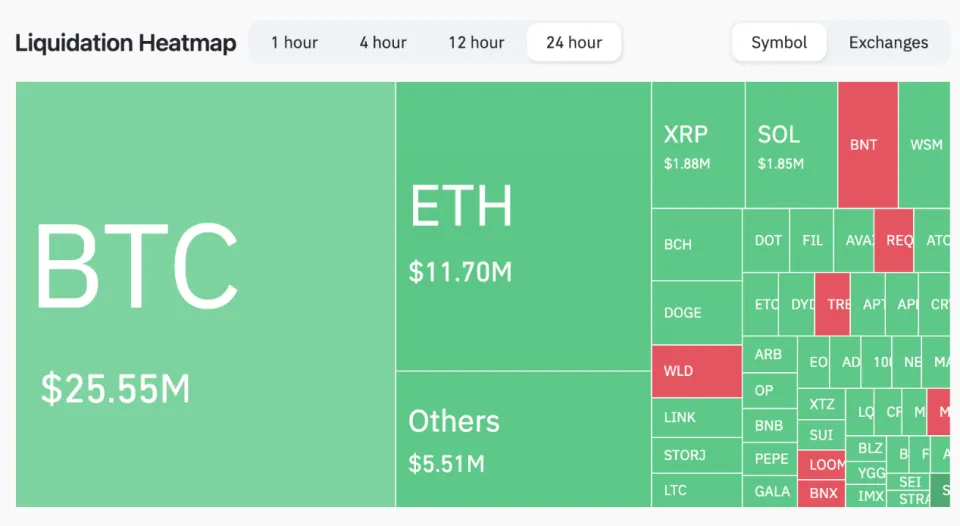Toggle heatmap view to Symbol
This screenshot has width=960, height=526.
point(779,42)
